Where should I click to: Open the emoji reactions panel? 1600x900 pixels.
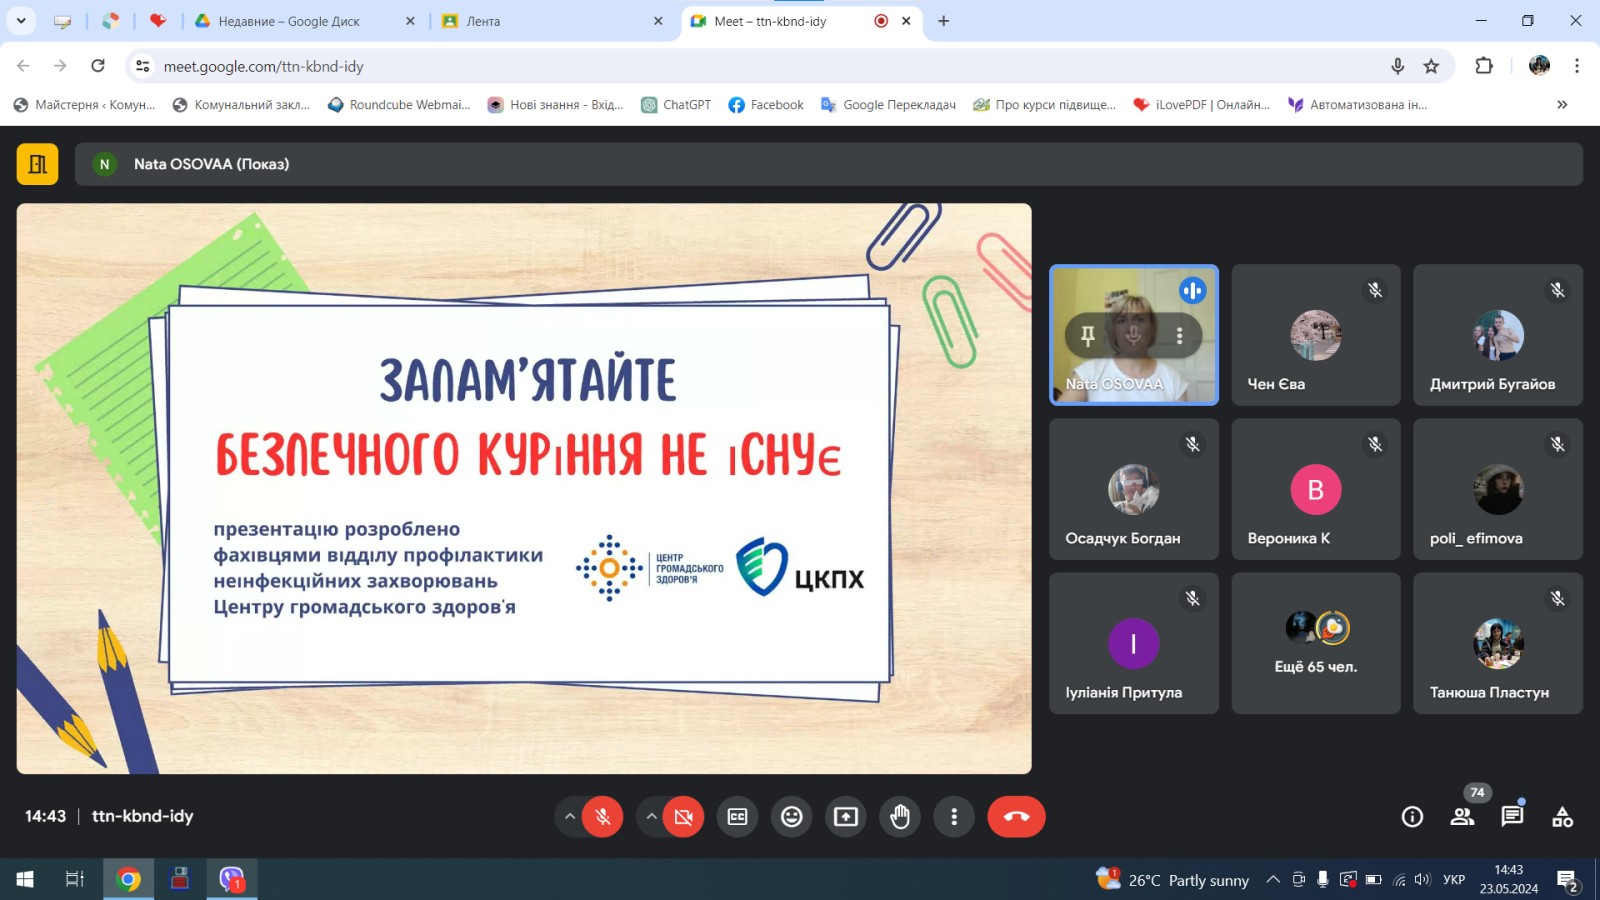click(792, 817)
